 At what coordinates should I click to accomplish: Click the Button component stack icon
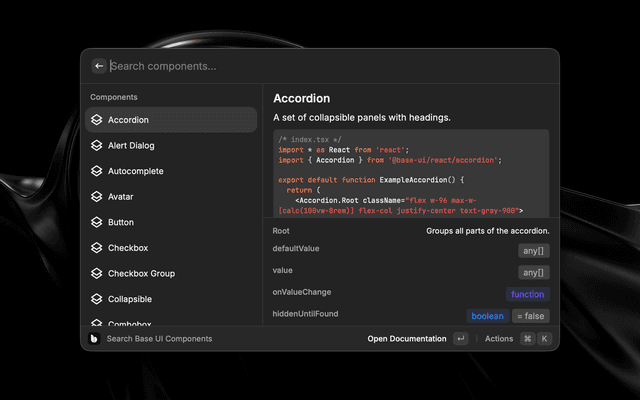click(x=96, y=222)
